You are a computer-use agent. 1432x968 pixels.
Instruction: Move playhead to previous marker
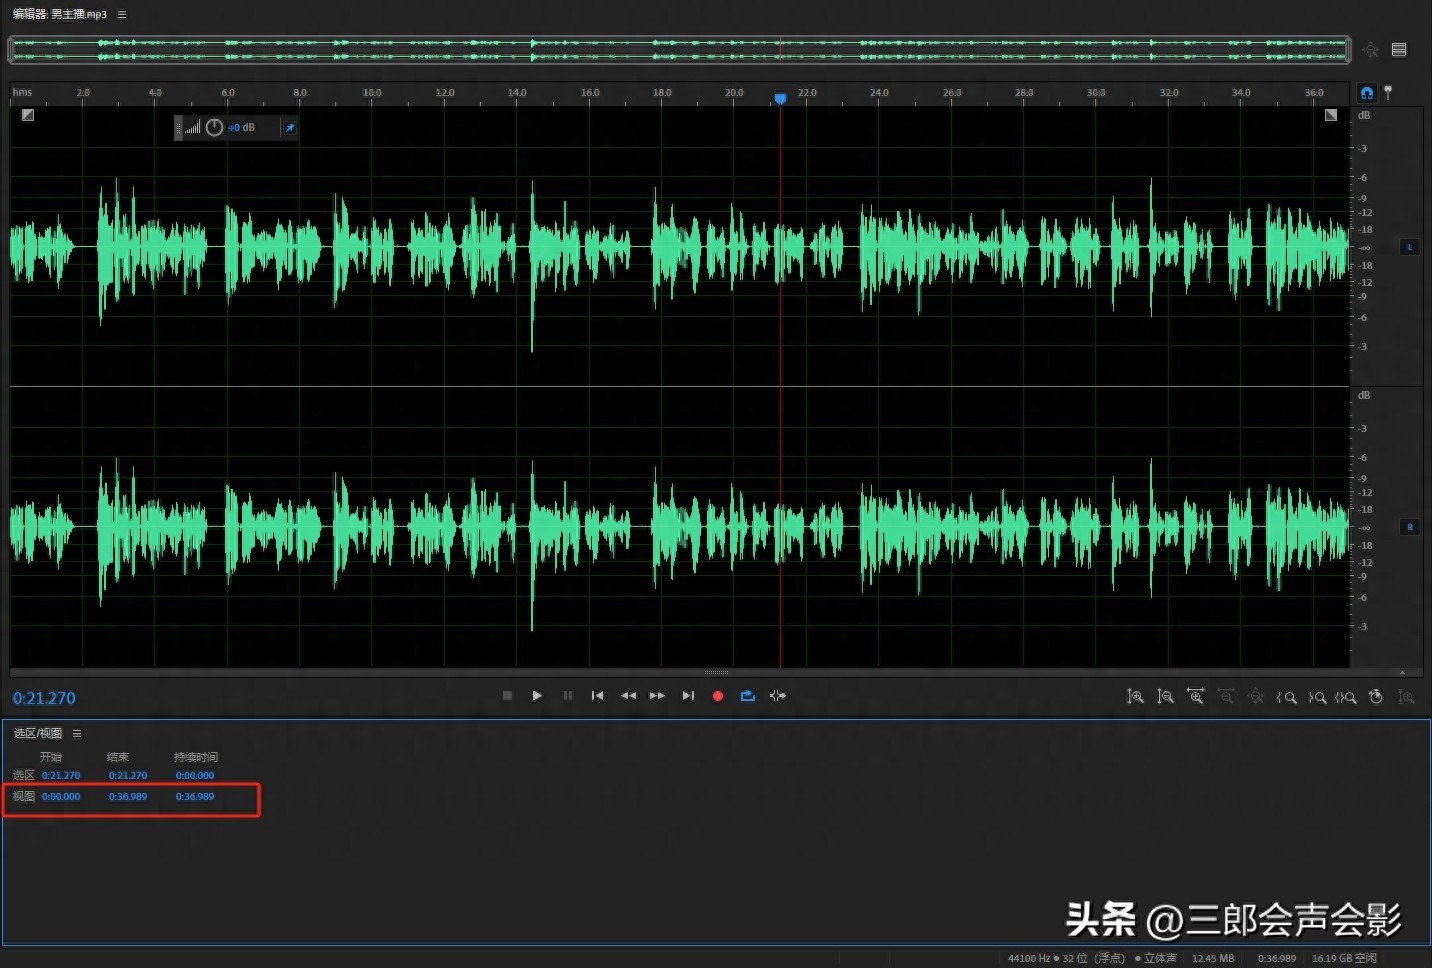597,696
